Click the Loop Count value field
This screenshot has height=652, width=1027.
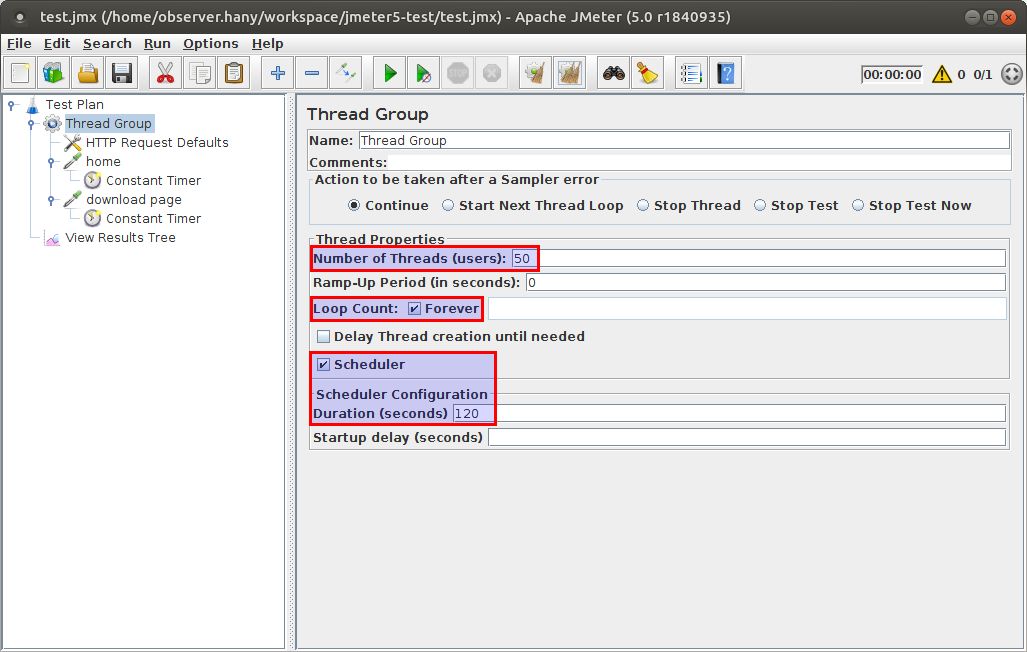747,309
